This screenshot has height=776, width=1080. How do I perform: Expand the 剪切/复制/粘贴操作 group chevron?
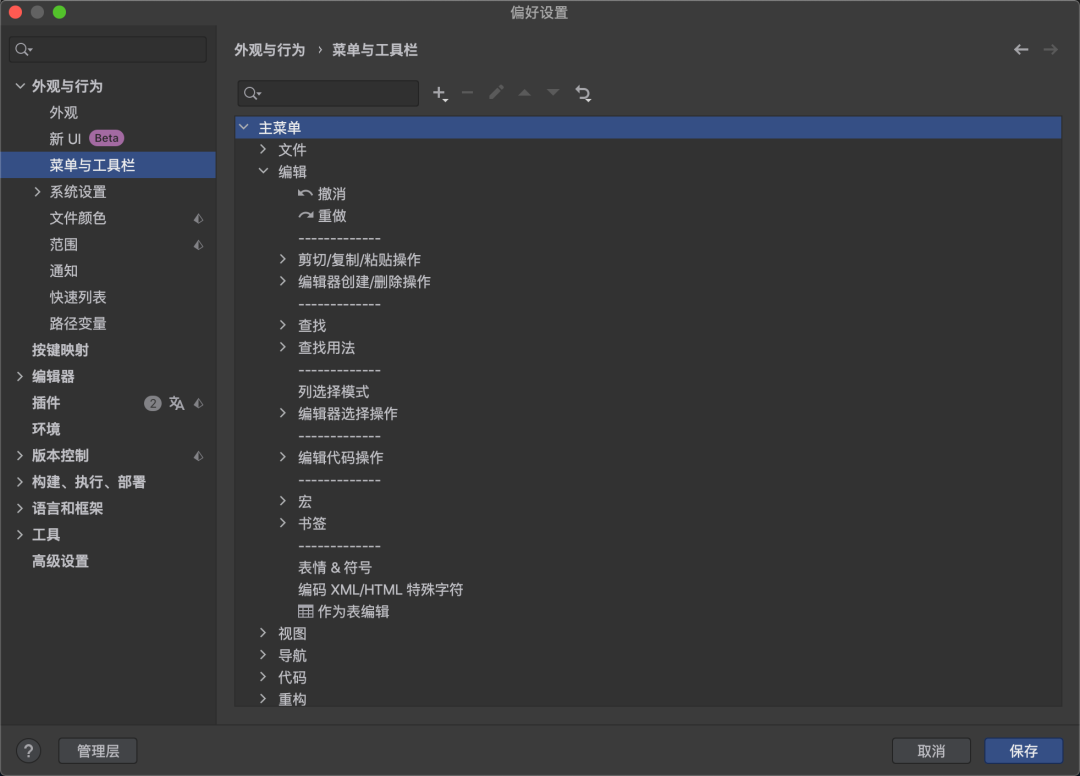pos(282,260)
